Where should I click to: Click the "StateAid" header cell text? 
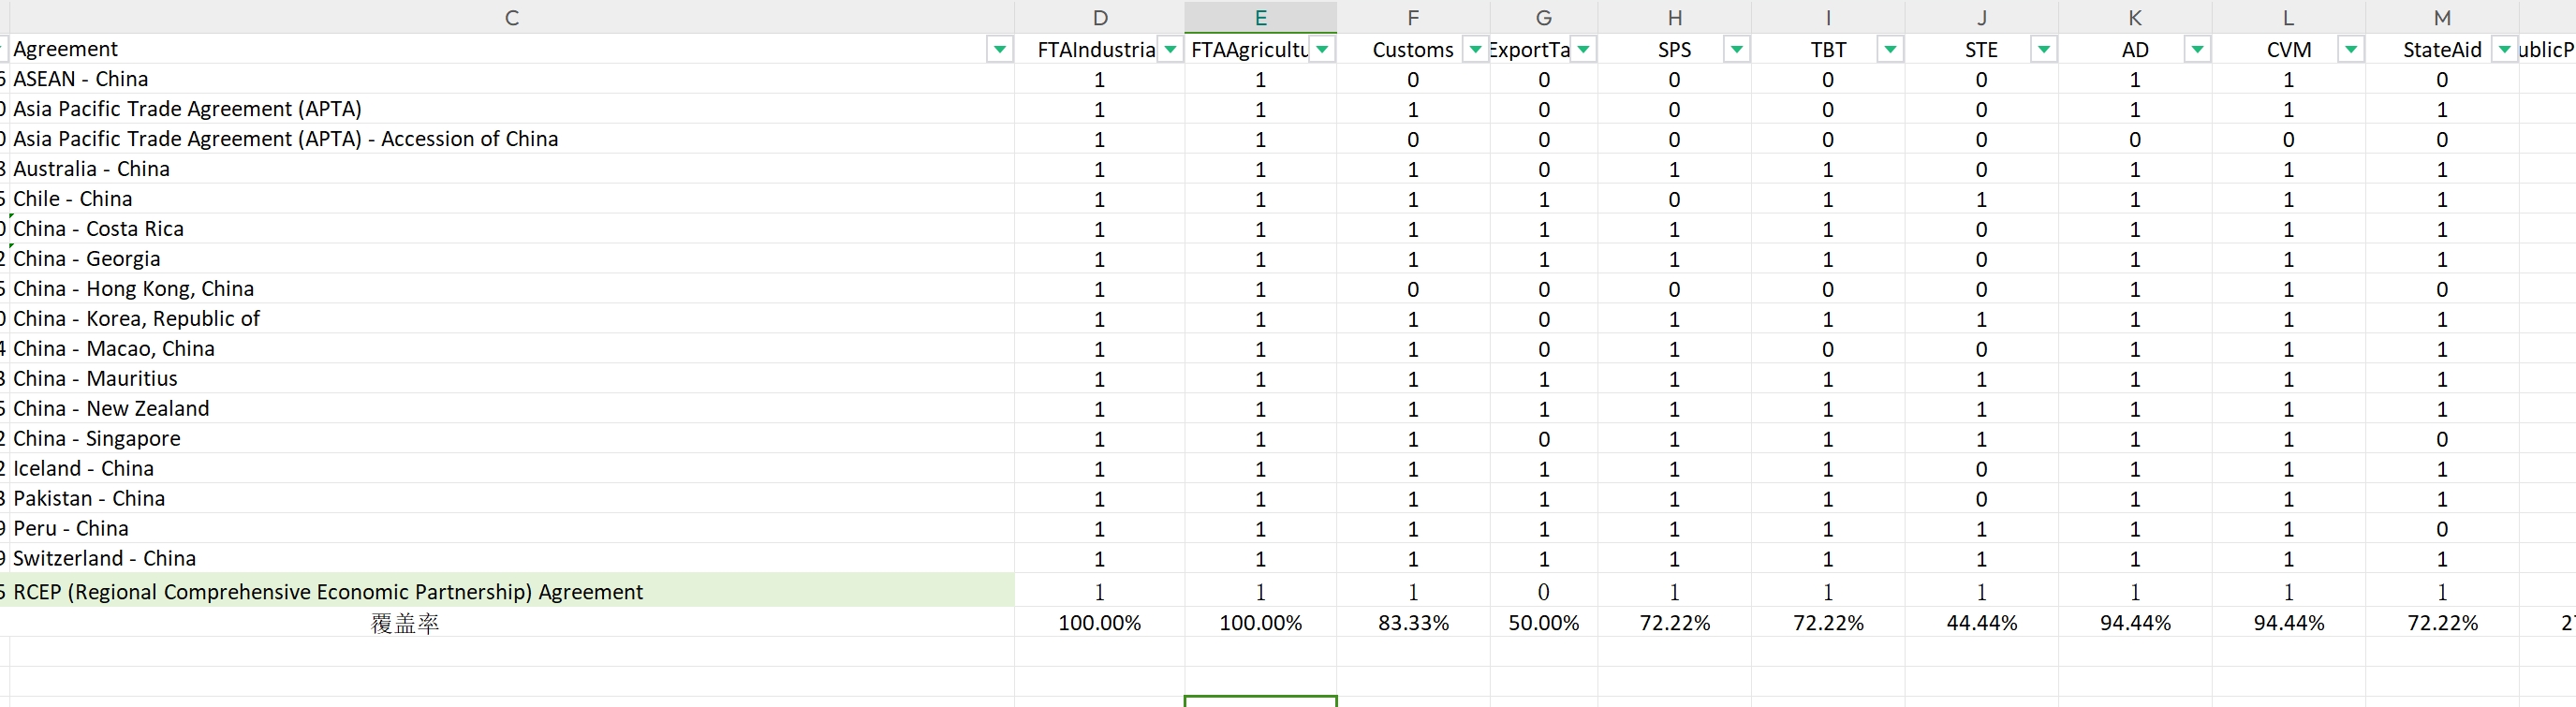coord(2442,50)
